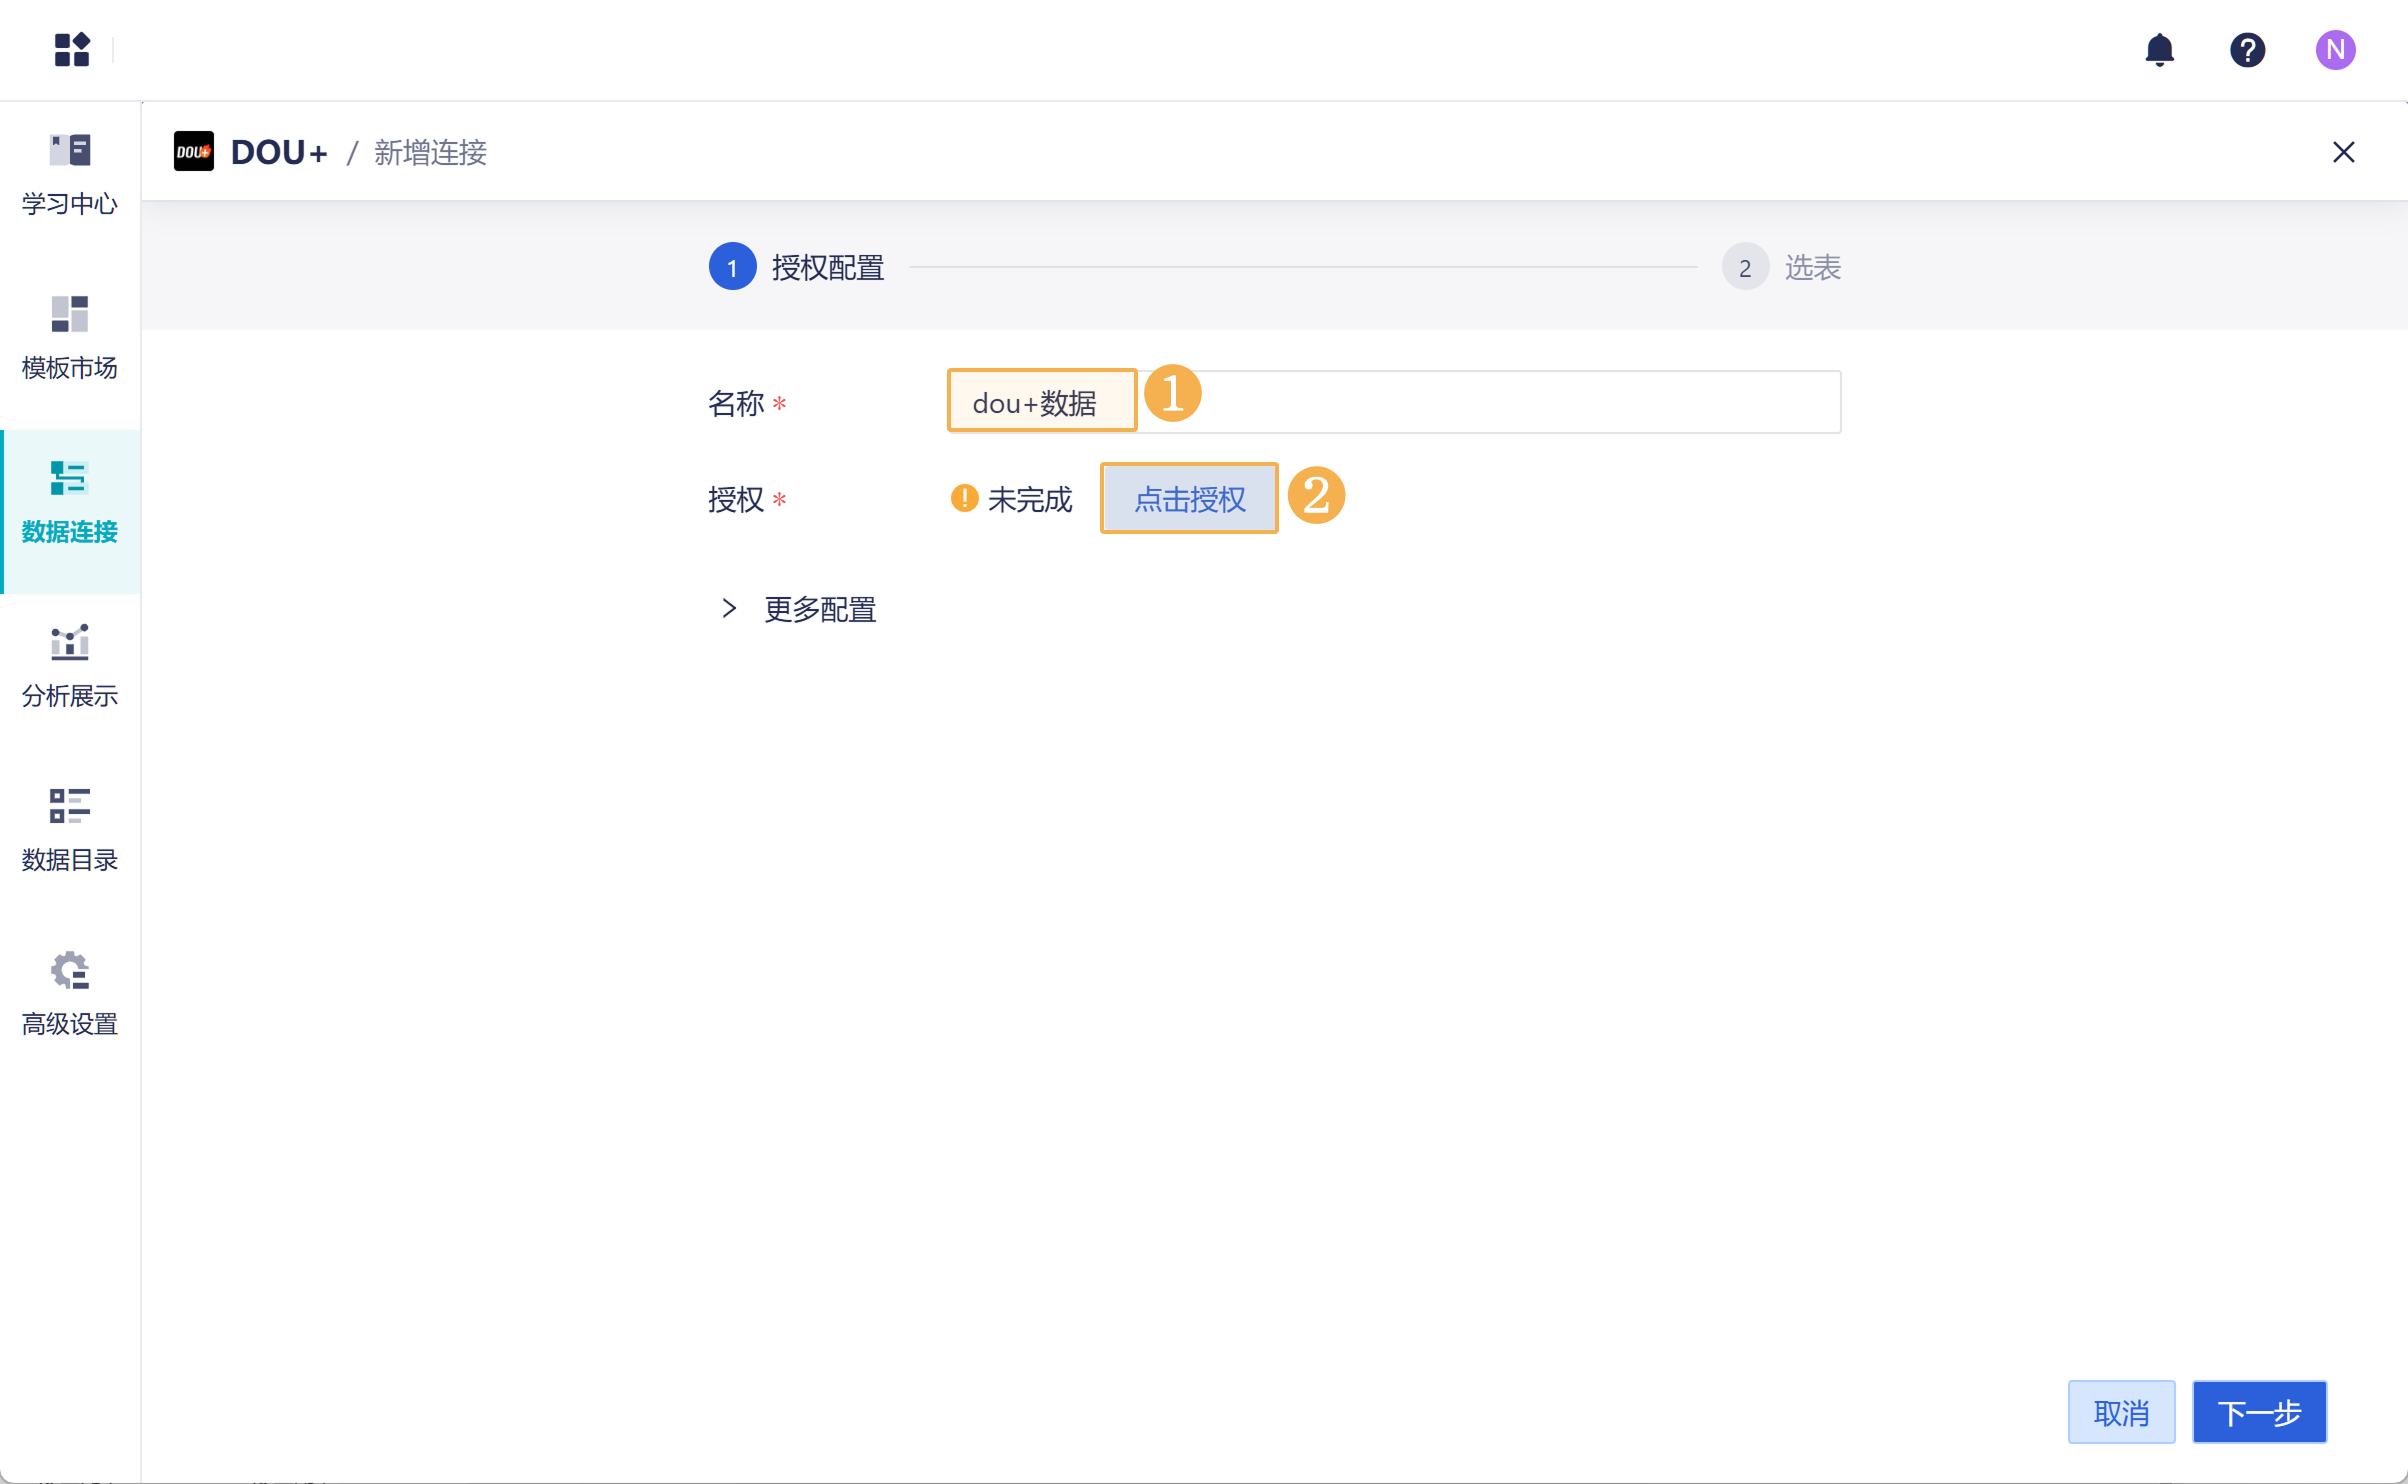Open the 学习中心 section in sidebar
Image resolution: width=2408 pixels, height=1484 pixels.
coord(68,175)
